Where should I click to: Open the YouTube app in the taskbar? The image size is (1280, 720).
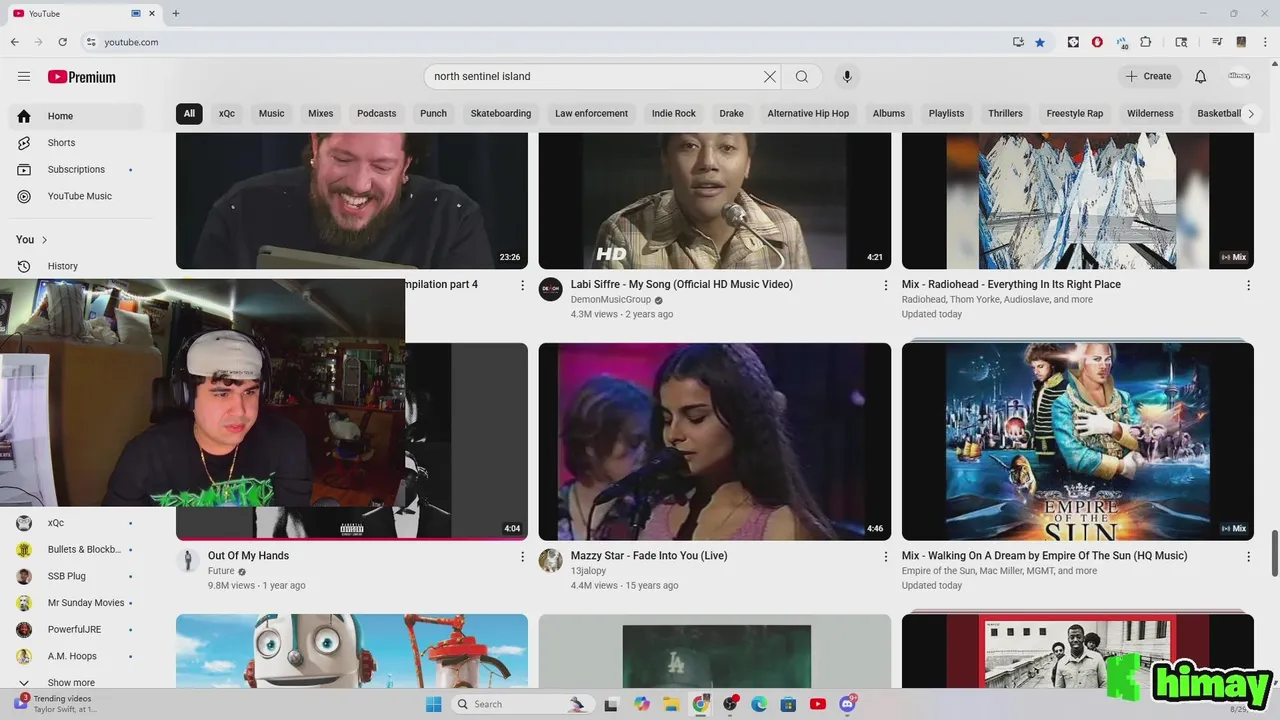[x=818, y=704]
